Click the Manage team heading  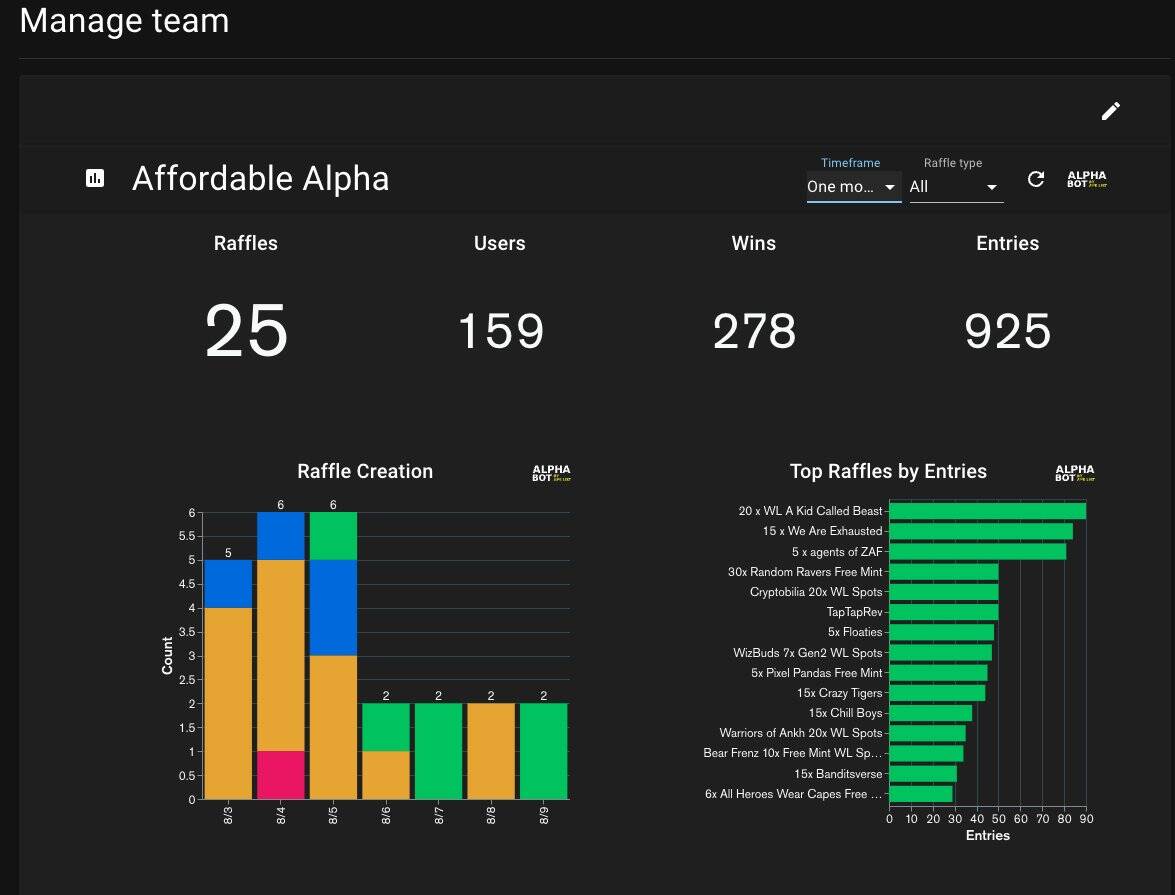[x=124, y=21]
